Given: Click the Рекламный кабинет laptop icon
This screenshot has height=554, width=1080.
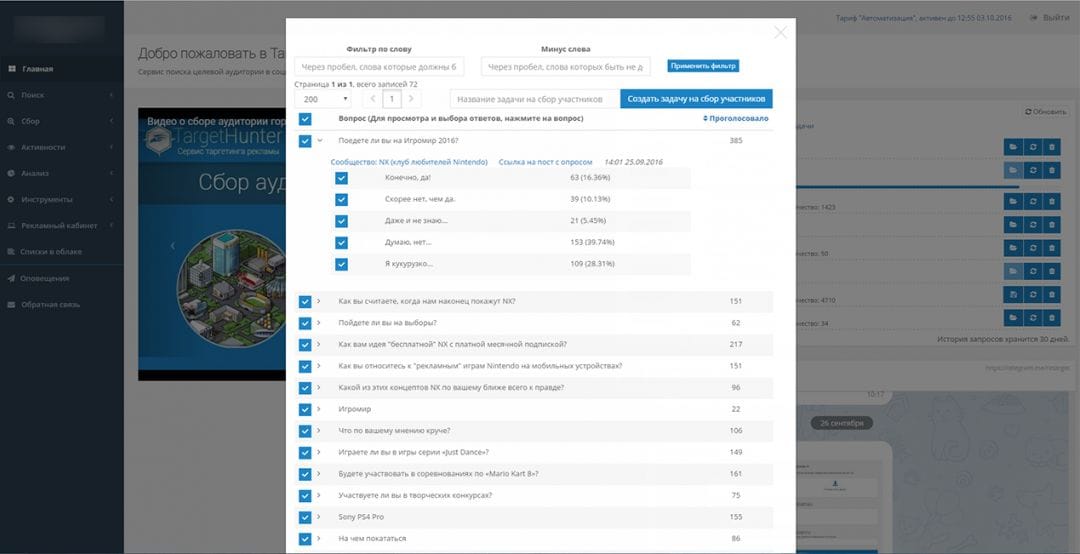Looking at the screenshot, I should coord(12,226).
